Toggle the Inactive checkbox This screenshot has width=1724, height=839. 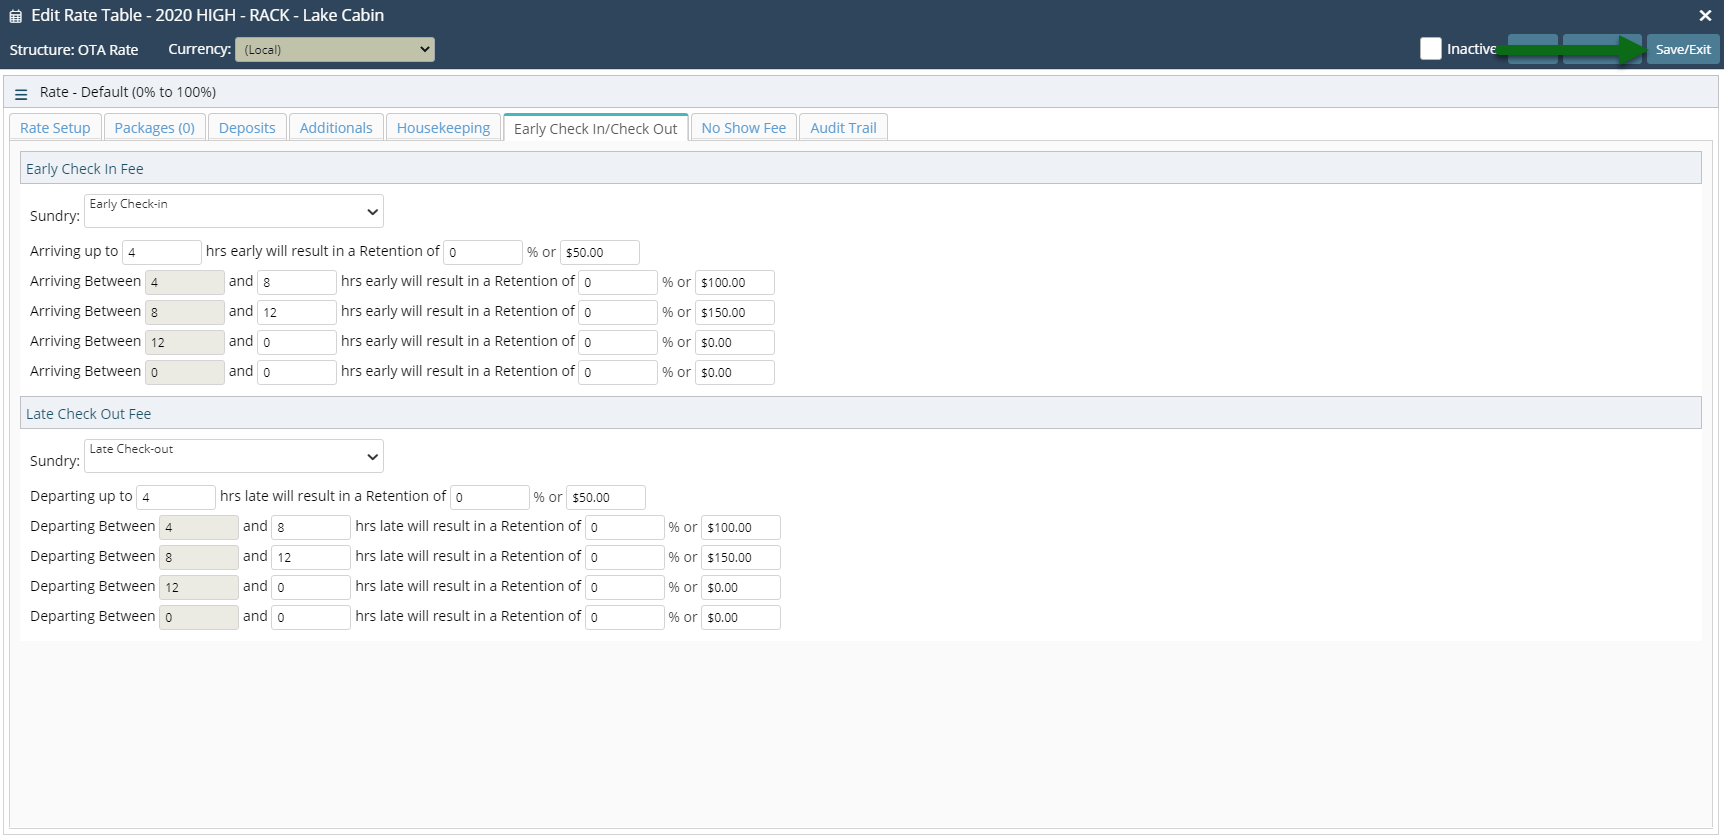click(1431, 49)
